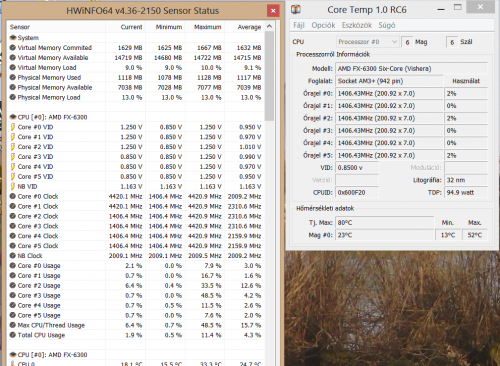The image size is (500, 366).
Task: Click the Core #0 VID lightning icon
Action: (13, 127)
